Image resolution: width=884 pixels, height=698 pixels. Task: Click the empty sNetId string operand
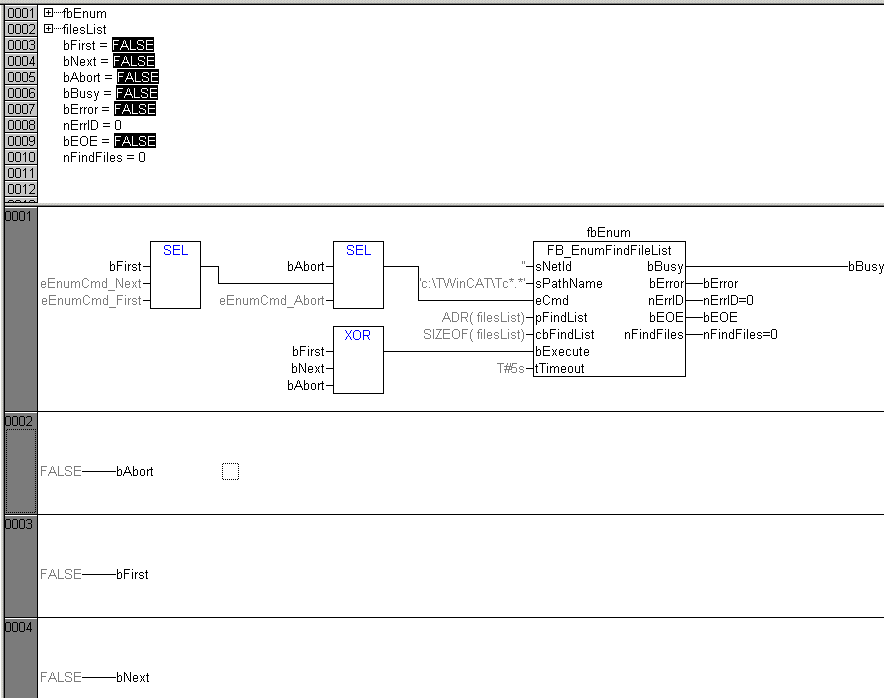523,264
